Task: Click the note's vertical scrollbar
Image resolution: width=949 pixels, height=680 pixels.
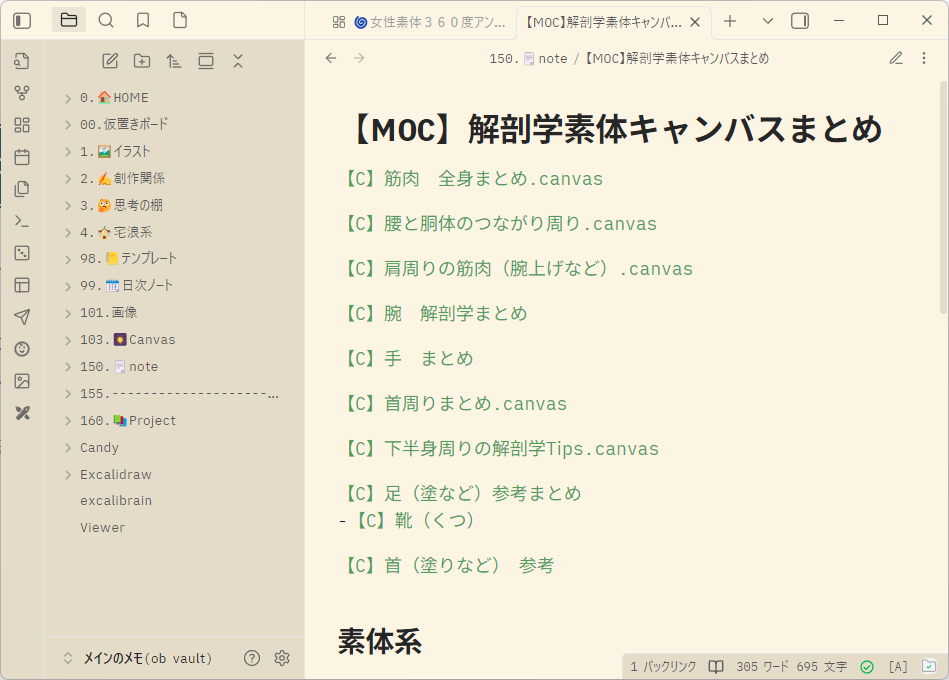Action: coord(943,200)
